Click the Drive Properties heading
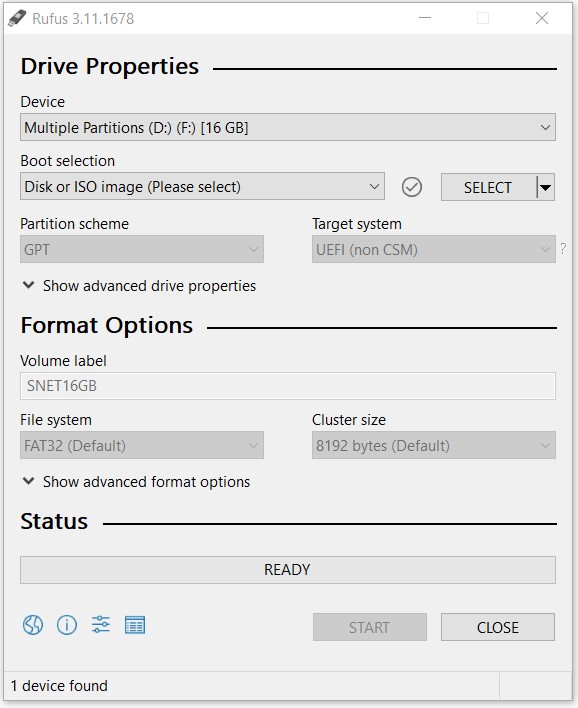Viewport: 578px width, 708px height. pyautogui.click(x=110, y=66)
